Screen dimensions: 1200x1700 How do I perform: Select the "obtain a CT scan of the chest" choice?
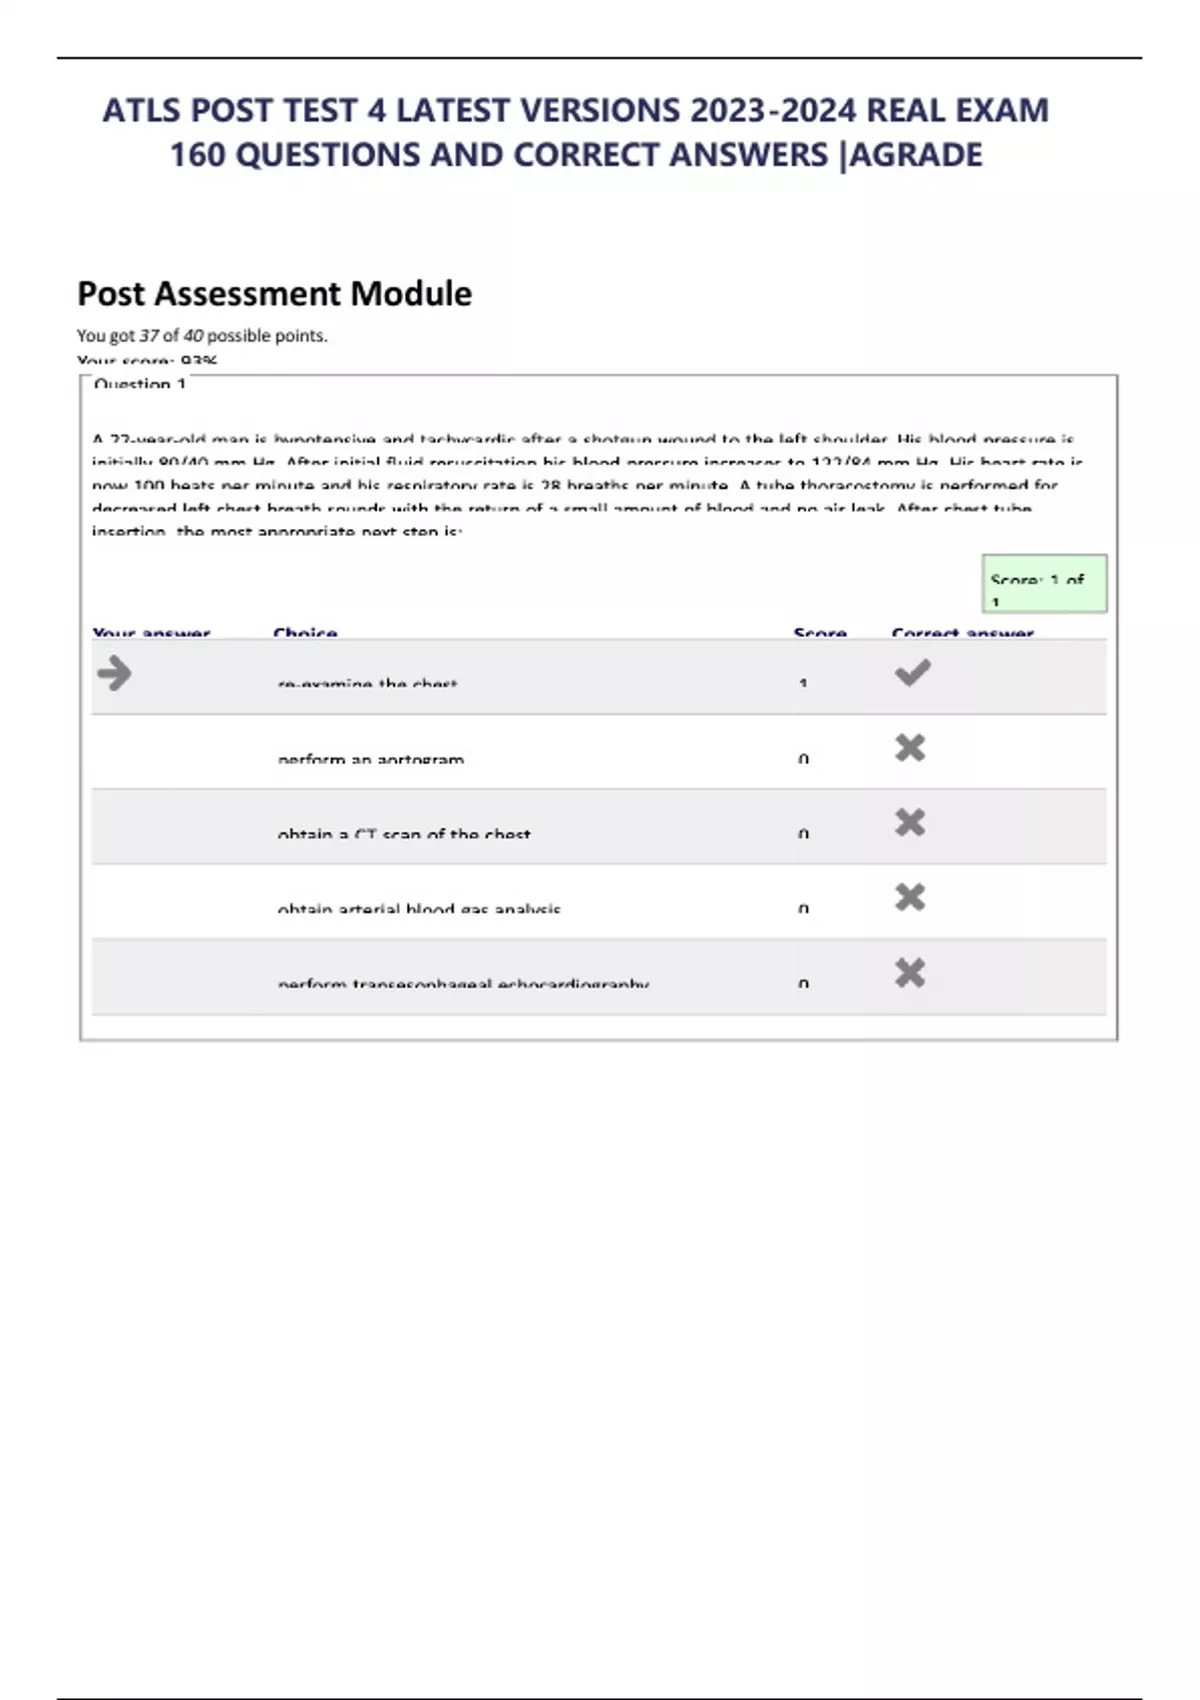(x=404, y=834)
